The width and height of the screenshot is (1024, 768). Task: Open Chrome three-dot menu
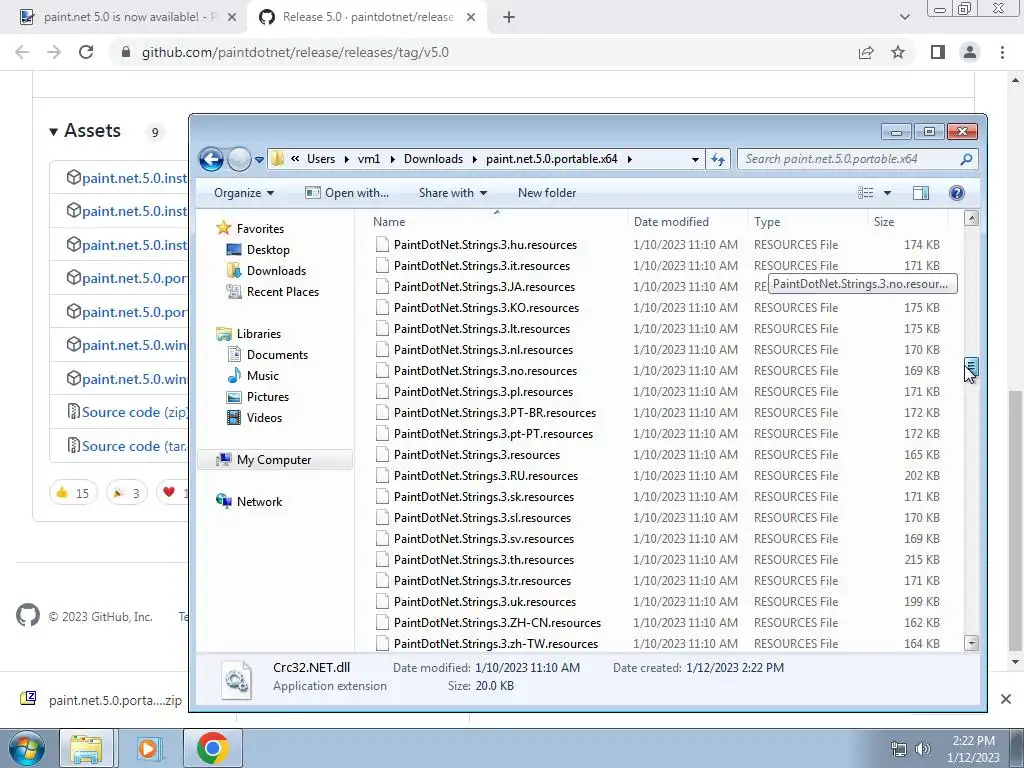[1002, 52]
